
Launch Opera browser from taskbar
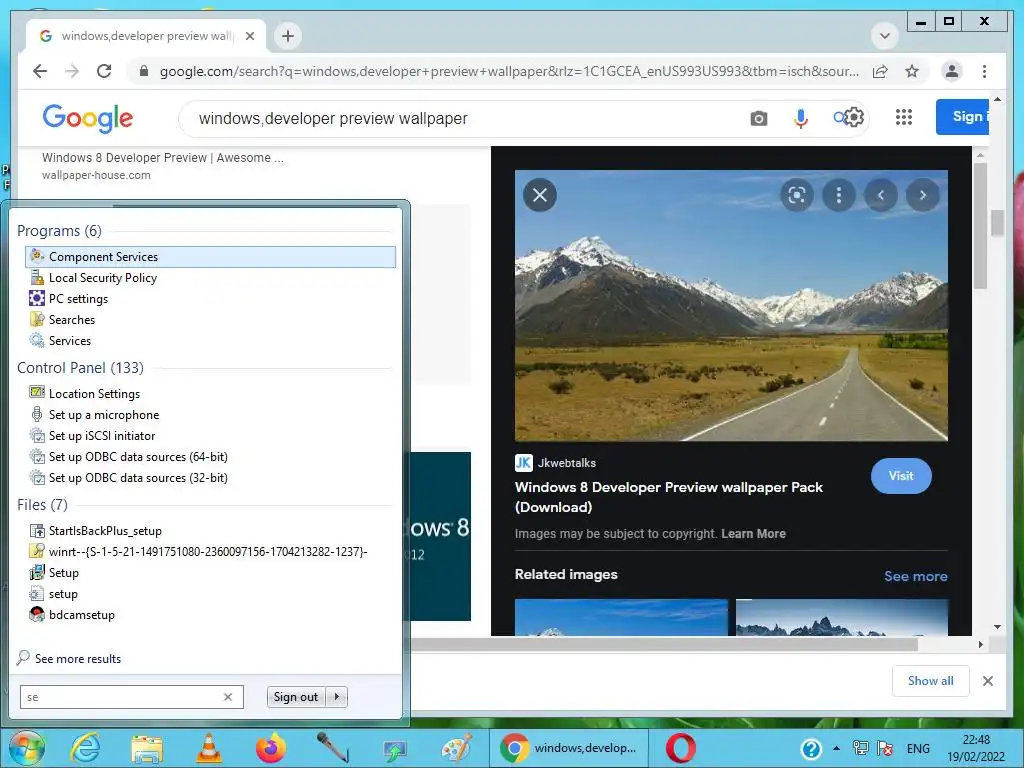coord(680,748)
